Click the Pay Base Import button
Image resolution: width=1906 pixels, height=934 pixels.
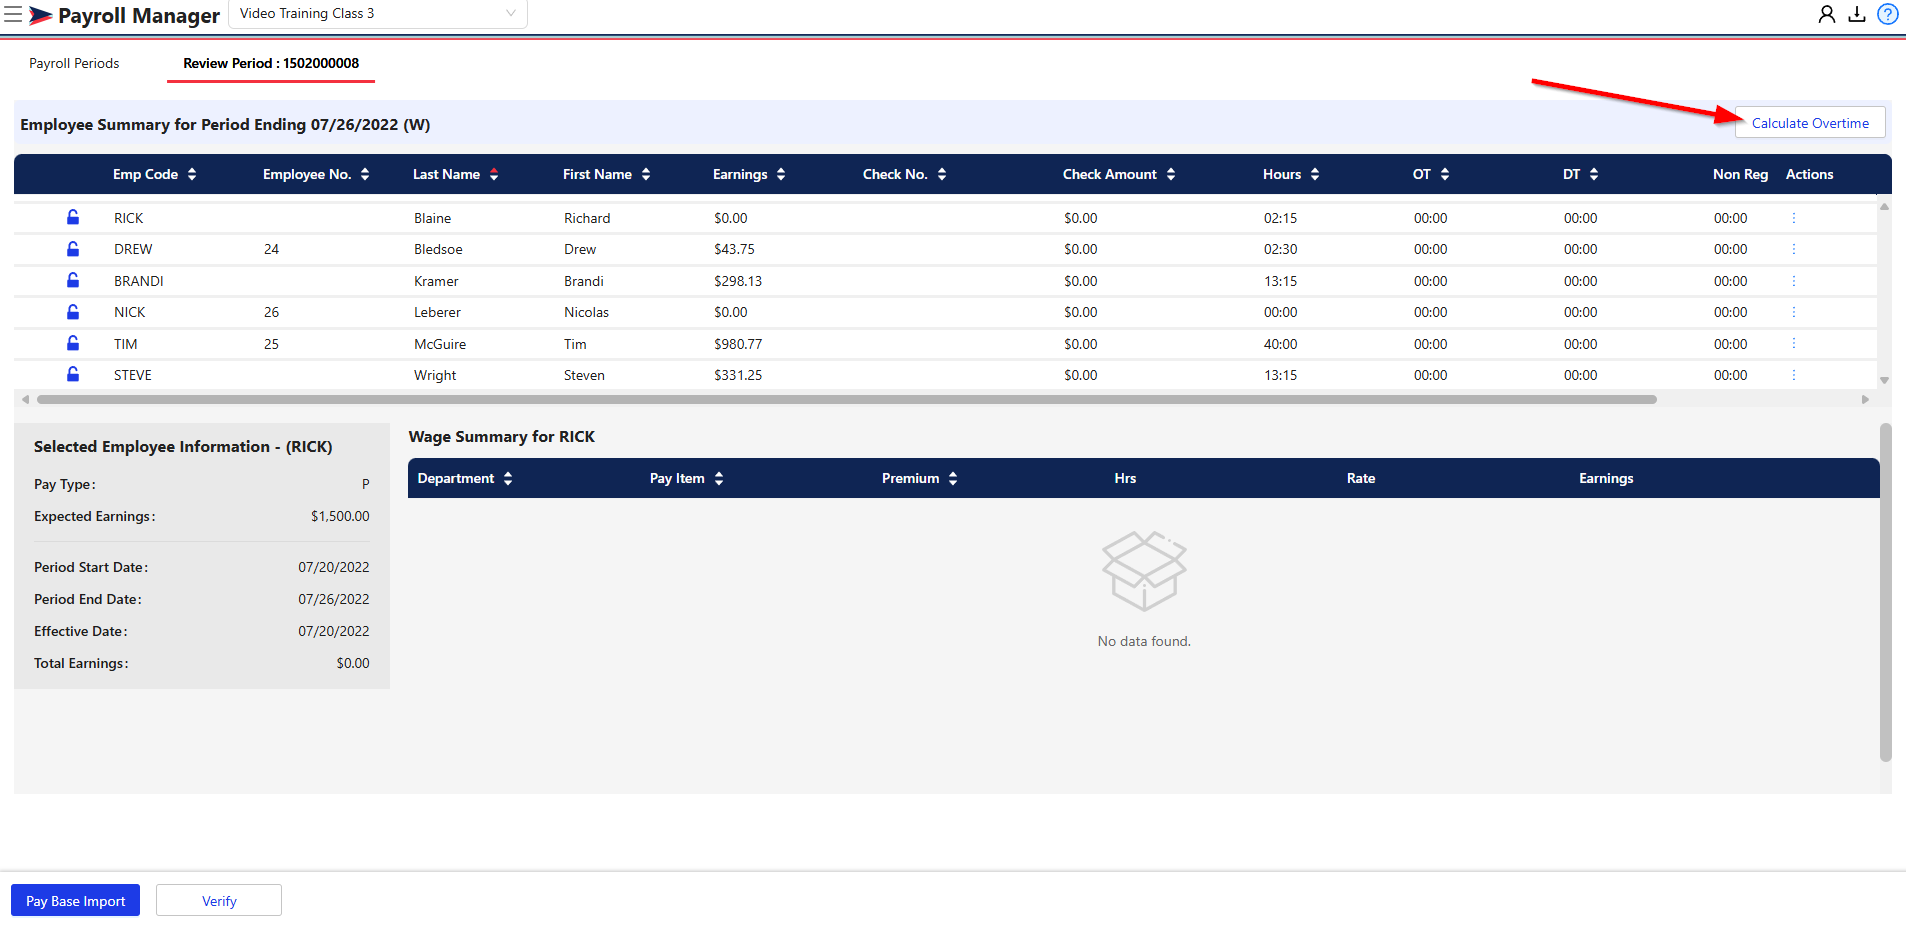pyautogui.click(x=76, y=901)
